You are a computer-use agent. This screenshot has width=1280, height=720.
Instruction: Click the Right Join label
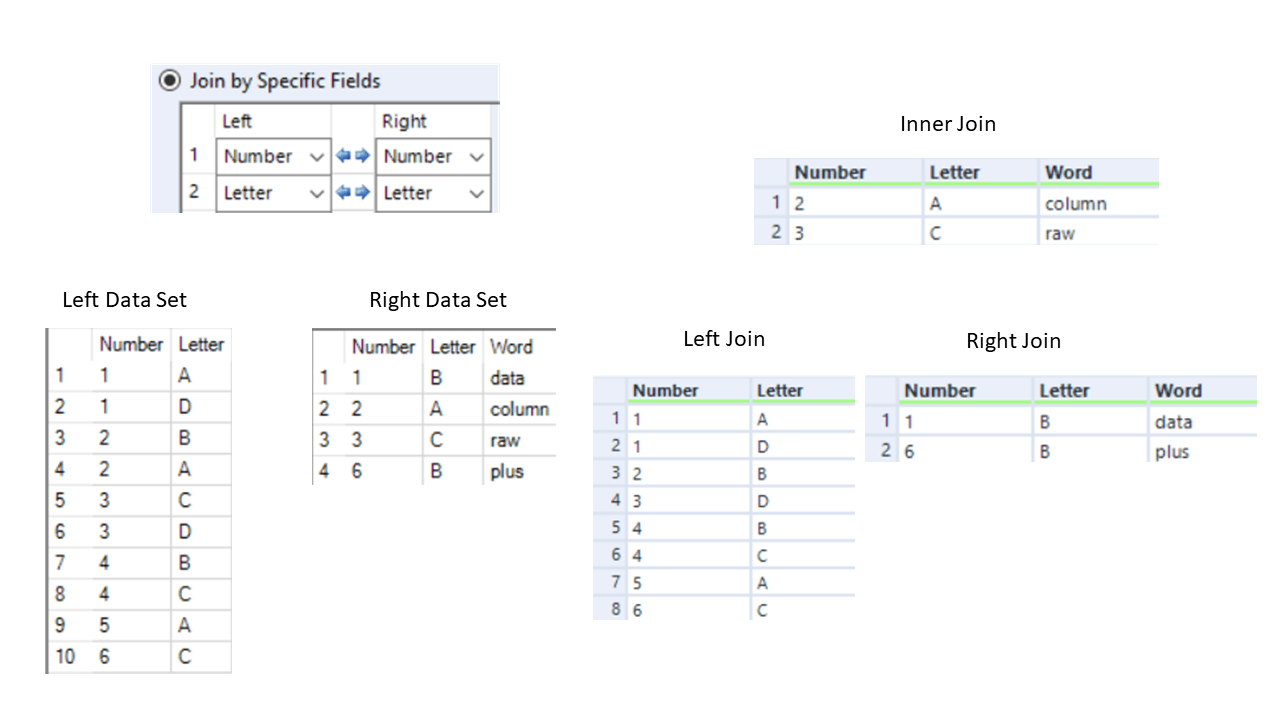tap(1013, 340)
